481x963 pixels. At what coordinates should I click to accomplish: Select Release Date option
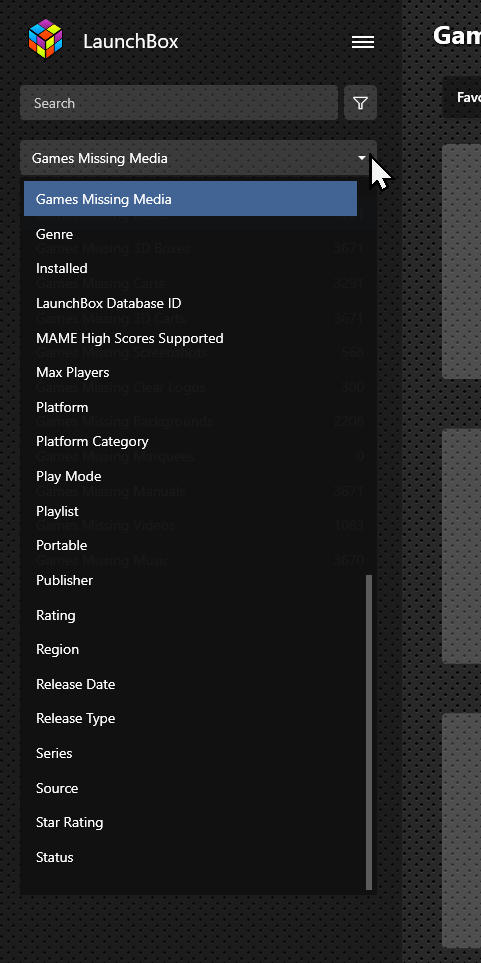point(190,684)
